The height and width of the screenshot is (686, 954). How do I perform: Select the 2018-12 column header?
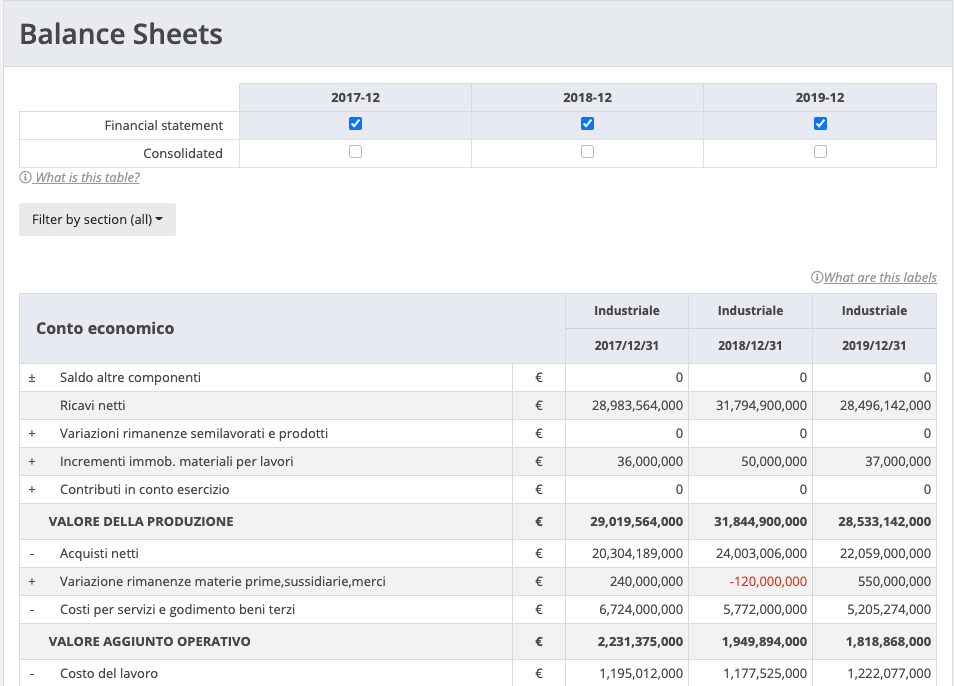[587, 98]
